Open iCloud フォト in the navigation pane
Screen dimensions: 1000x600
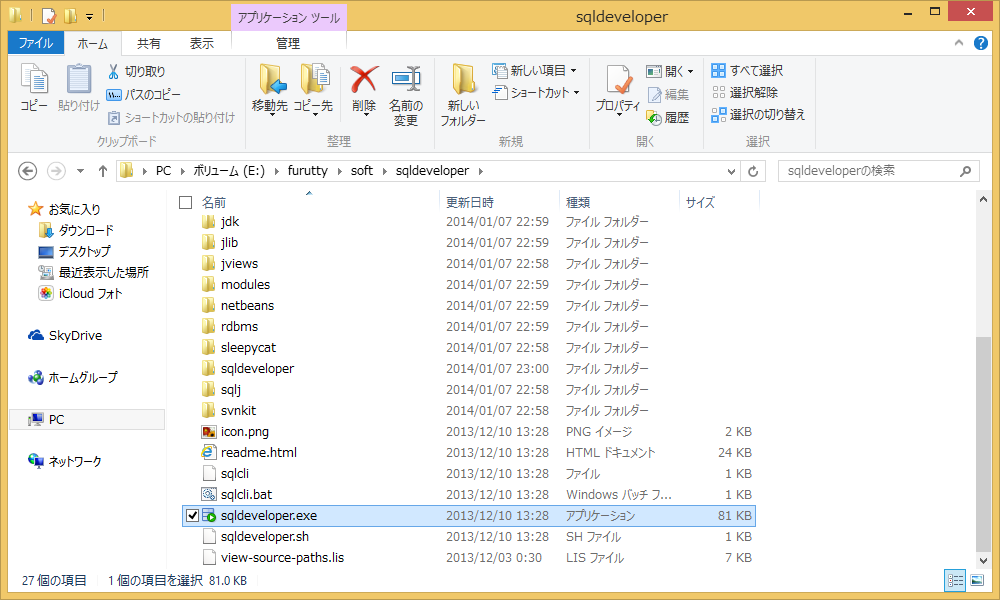(x=80, y=293)
